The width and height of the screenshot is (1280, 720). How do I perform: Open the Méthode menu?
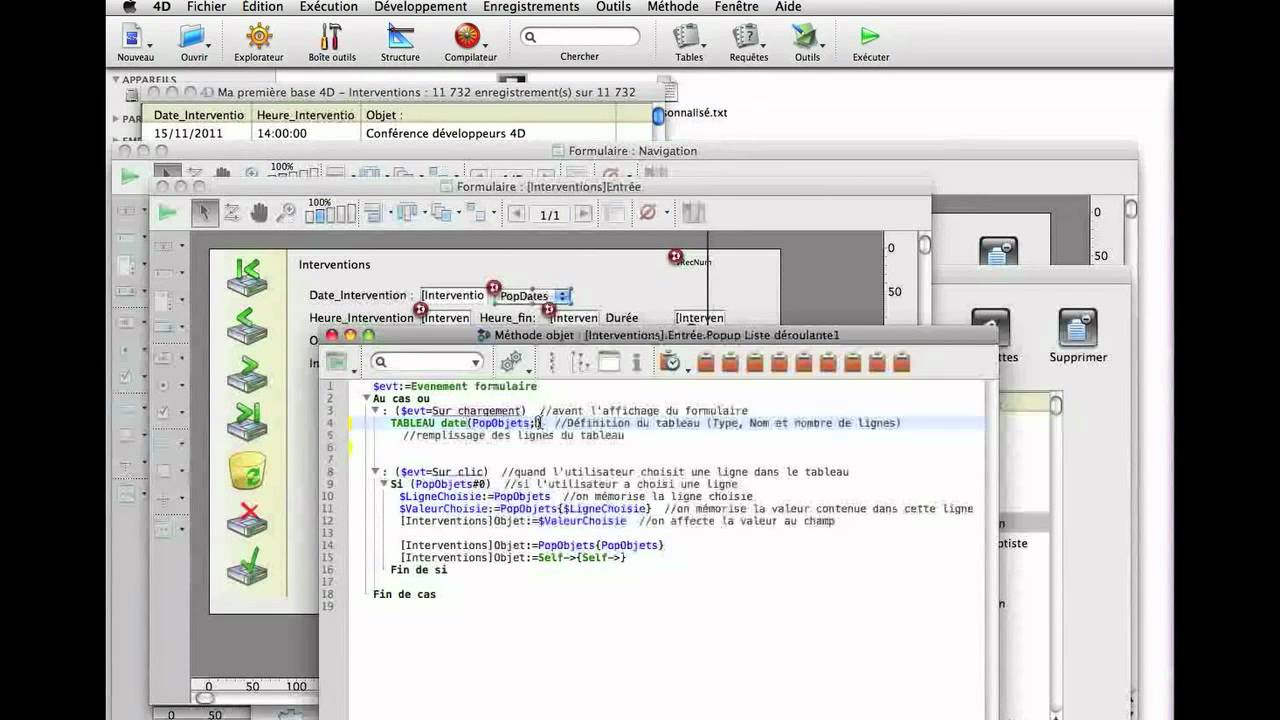673,7
